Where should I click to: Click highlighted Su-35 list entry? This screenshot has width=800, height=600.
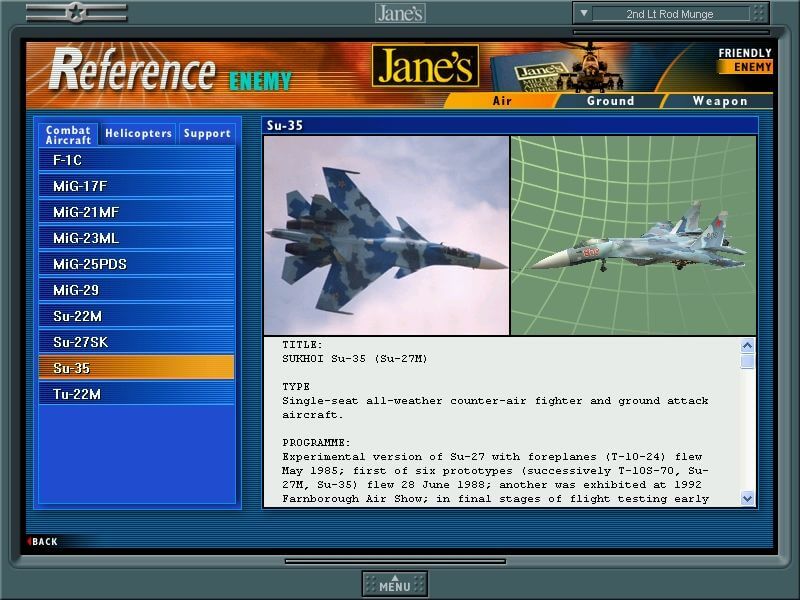pos(137,368)
